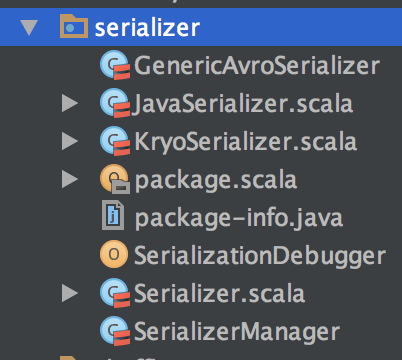Viewport: 402px width, 360px height.
Task: Select the serializer folder label
Action: tap(147, 27)
